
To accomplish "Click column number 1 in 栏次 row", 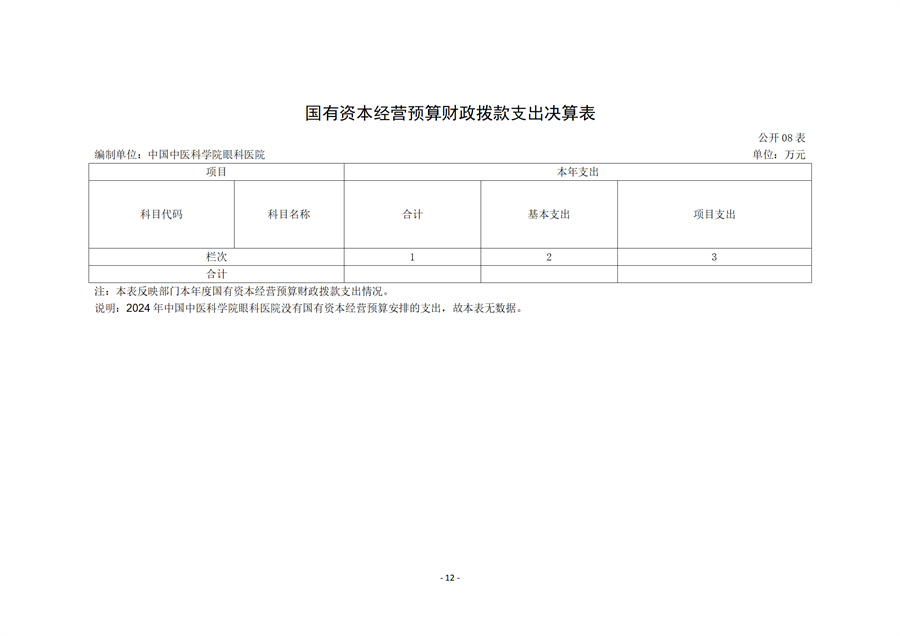I will (413, 257).
